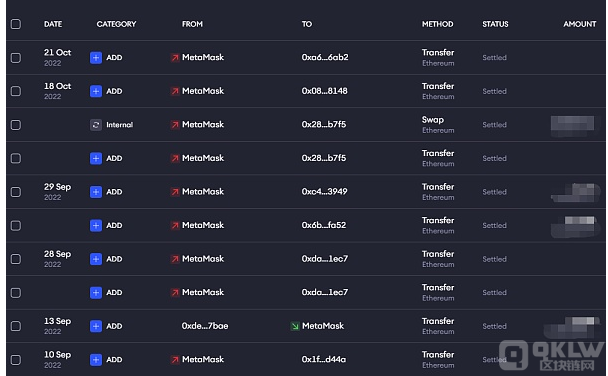Click the blue plus icon on 29 Sep row
This screenshot has height=376, width=608.
[x=96, y=192]
